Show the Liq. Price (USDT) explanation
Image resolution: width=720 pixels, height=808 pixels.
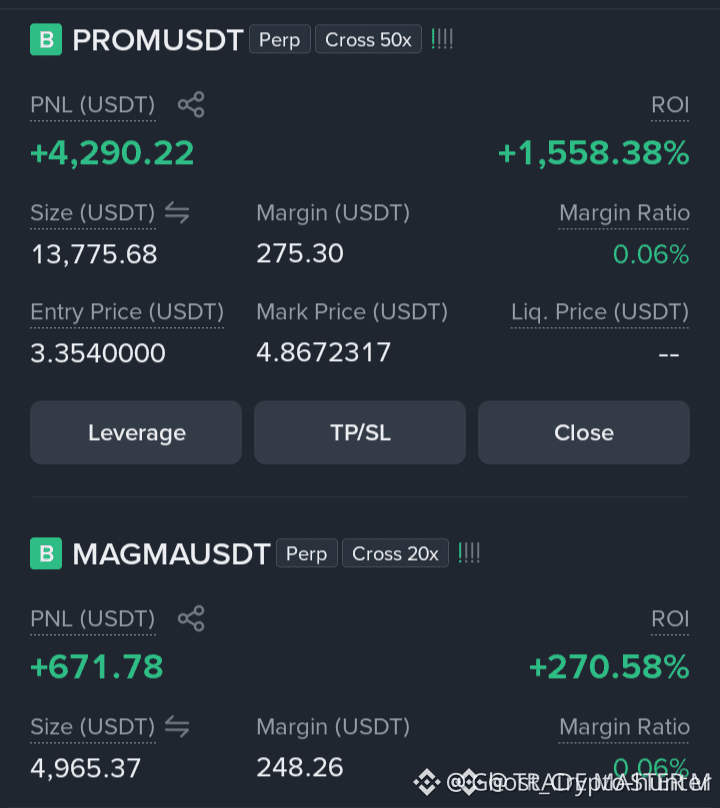click(600, 312)
